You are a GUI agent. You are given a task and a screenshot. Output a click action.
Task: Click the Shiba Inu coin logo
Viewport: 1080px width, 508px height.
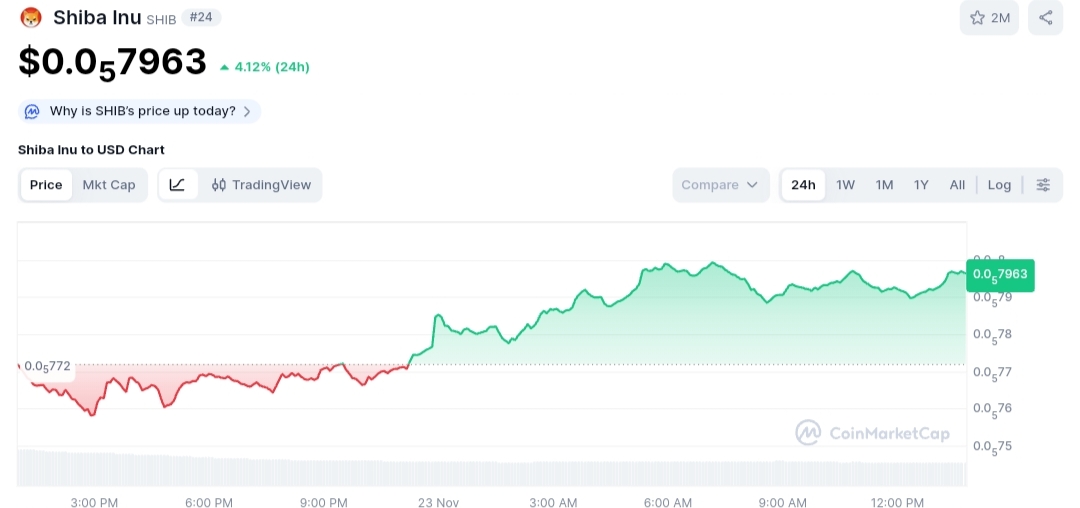tap(31, 17)
